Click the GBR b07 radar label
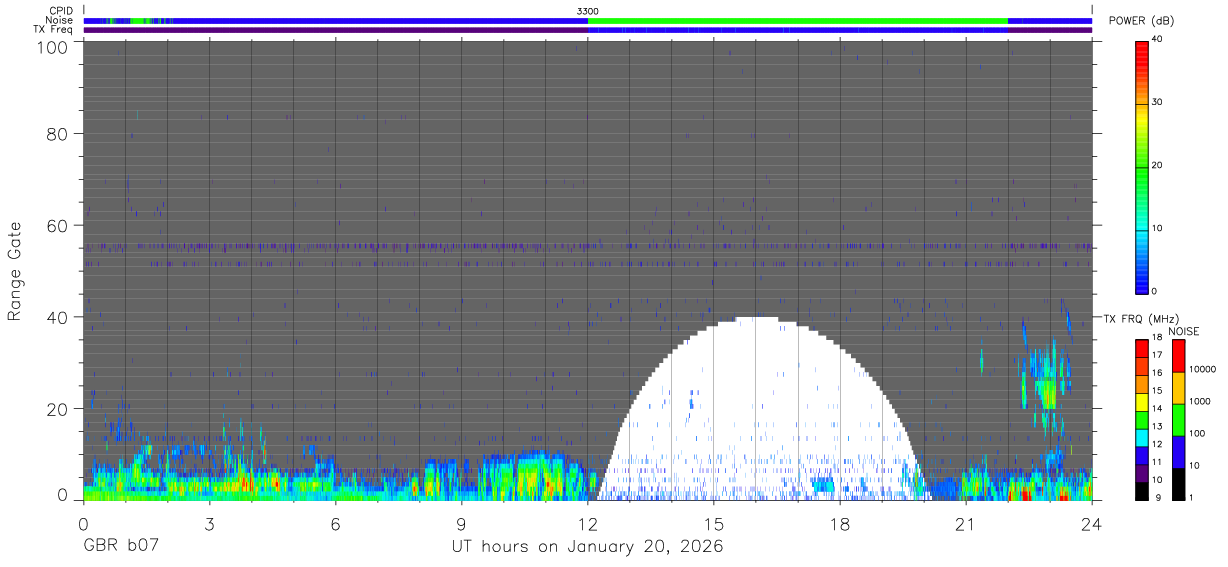Viewport: 1228px width, 567px height. coord(120,547)
